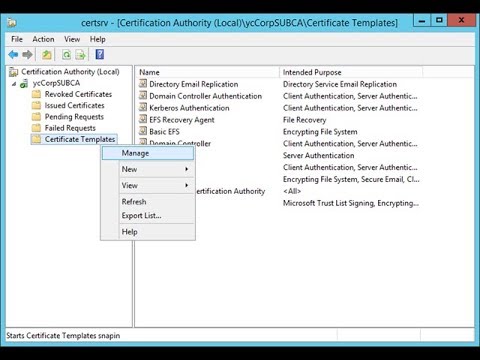
Task: Select the Failed Requests tree item
Action: pos(70,128)
